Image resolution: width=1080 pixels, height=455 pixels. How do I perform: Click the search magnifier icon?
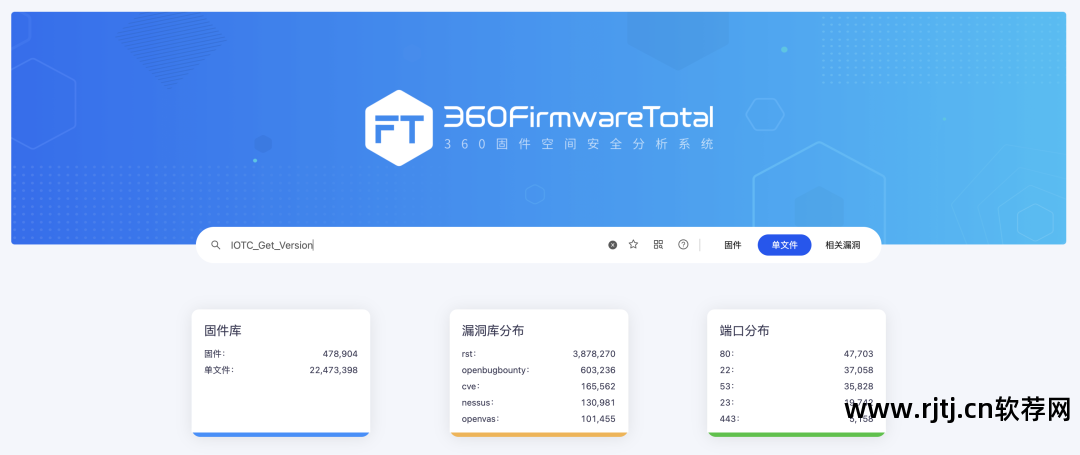click(x=216, y=245)
